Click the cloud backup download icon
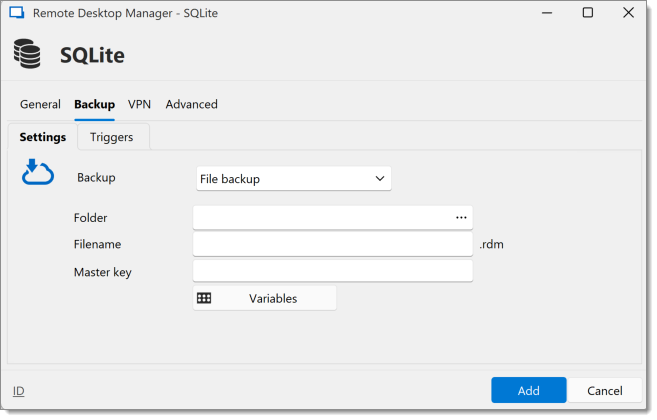The image size is (657, 420). pos(38,172)
